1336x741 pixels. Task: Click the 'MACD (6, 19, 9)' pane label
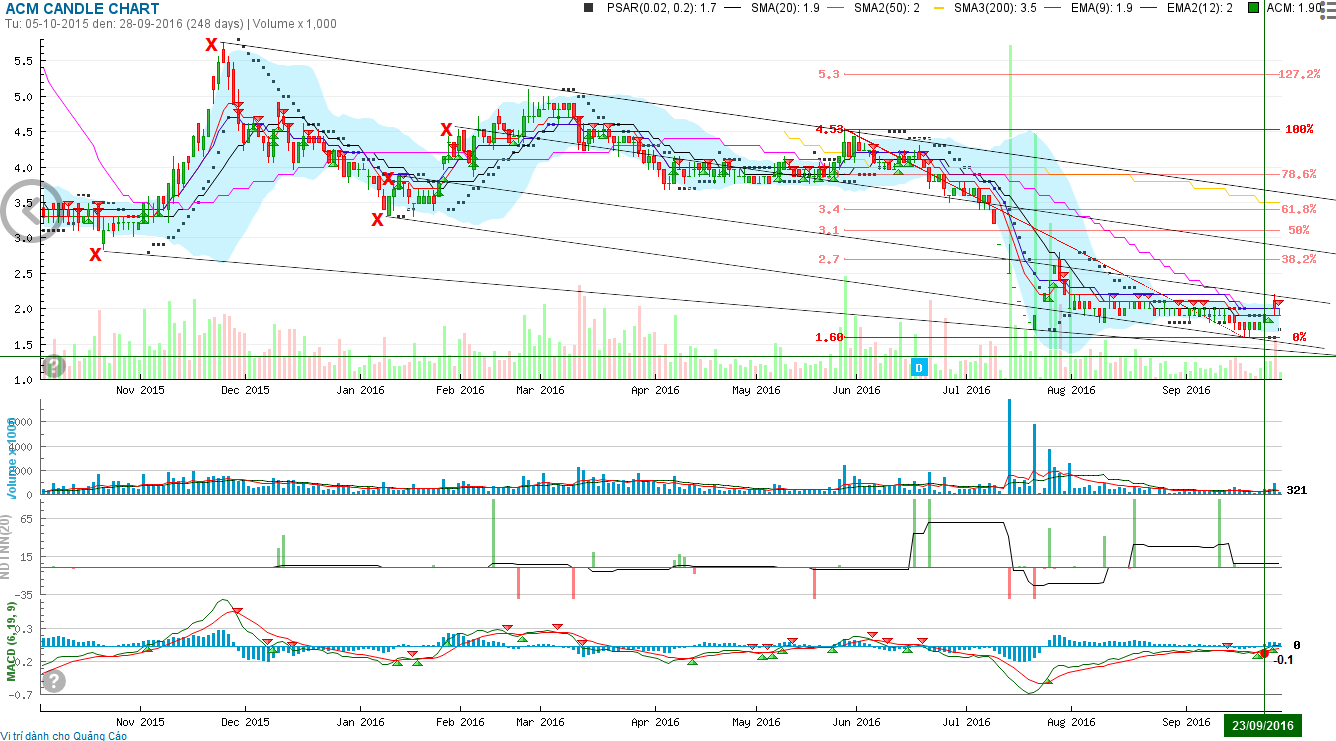coord(13,641)
